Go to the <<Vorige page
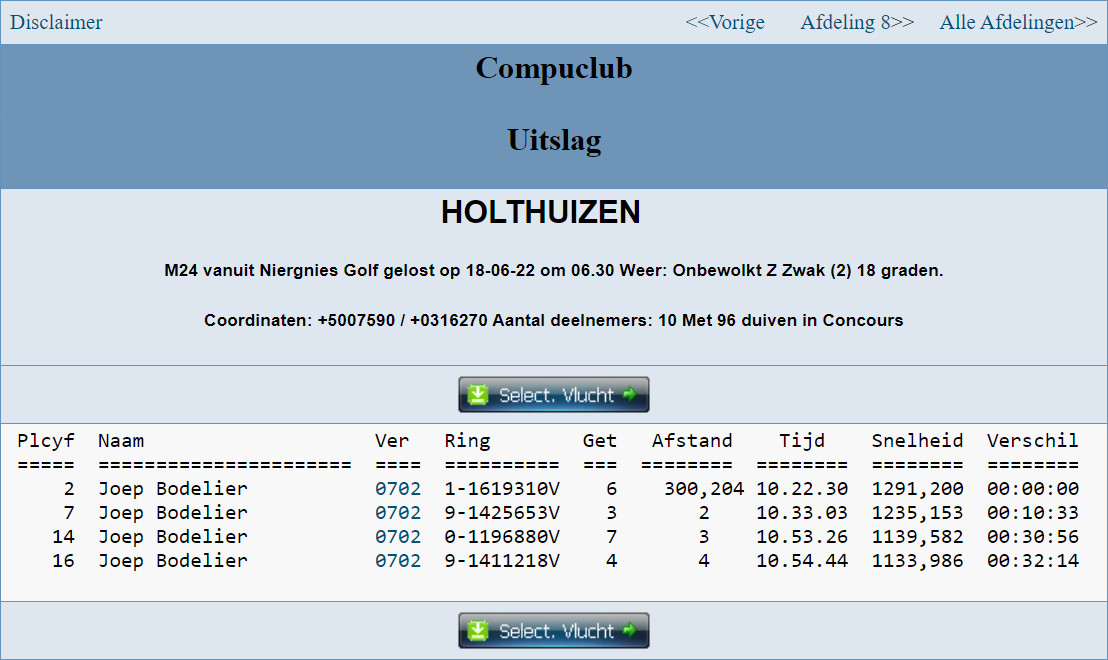The height and width of the screenshot is (660, 1108). pos(725,22)
